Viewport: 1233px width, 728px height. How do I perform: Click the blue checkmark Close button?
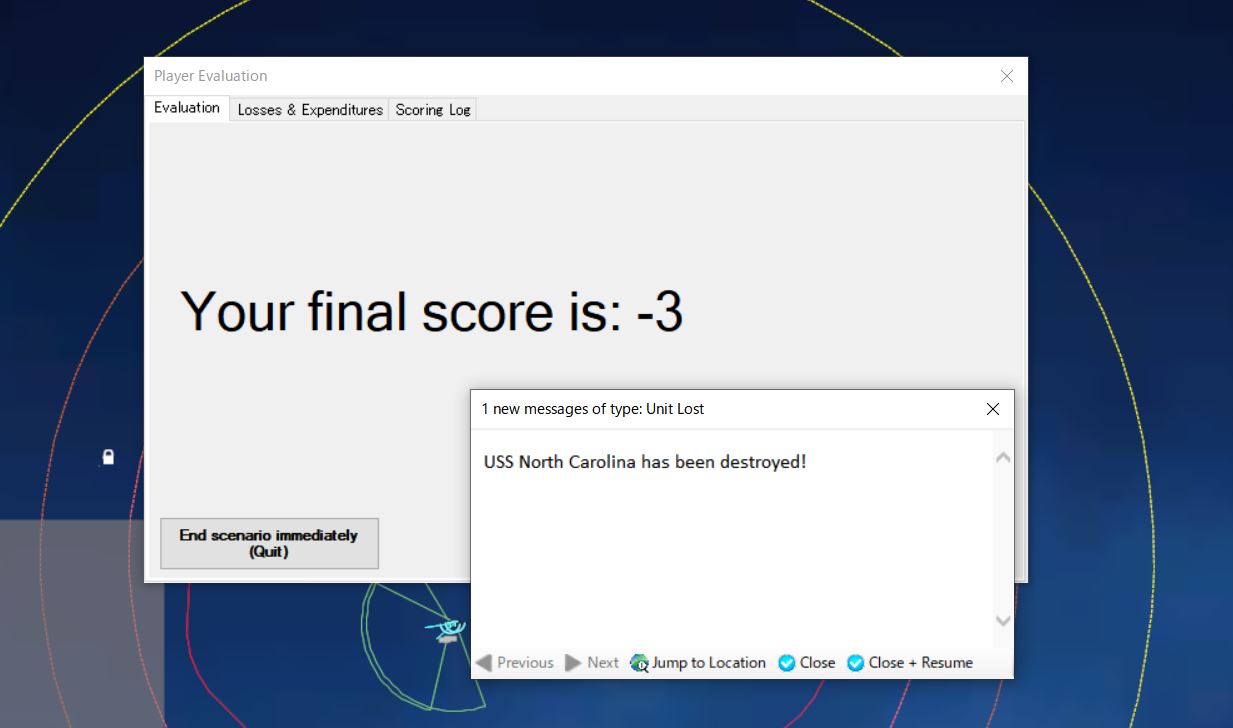pyautogui.click(x=787, y=663)
